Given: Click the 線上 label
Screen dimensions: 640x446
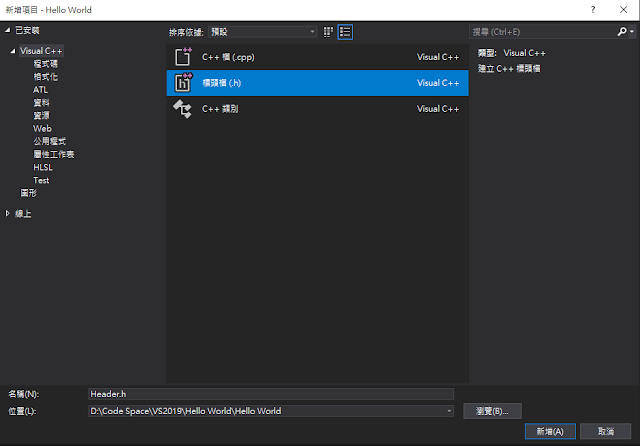Looking at the screenshot, I should click(x=23, y=213).
